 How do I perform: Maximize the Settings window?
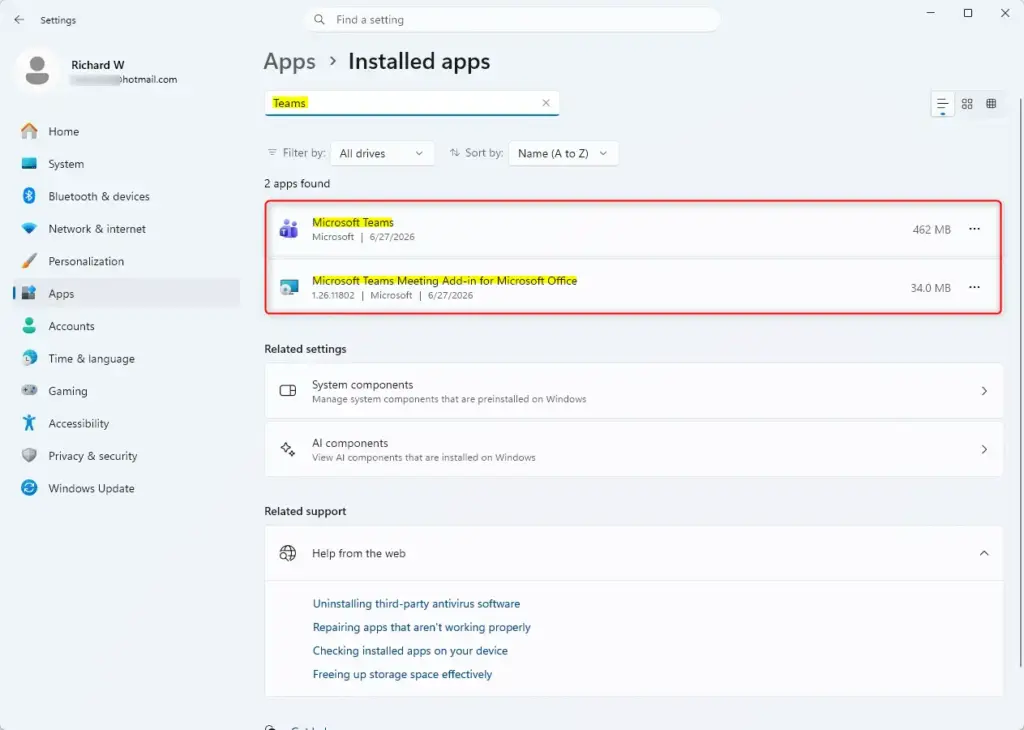(968, 13)
